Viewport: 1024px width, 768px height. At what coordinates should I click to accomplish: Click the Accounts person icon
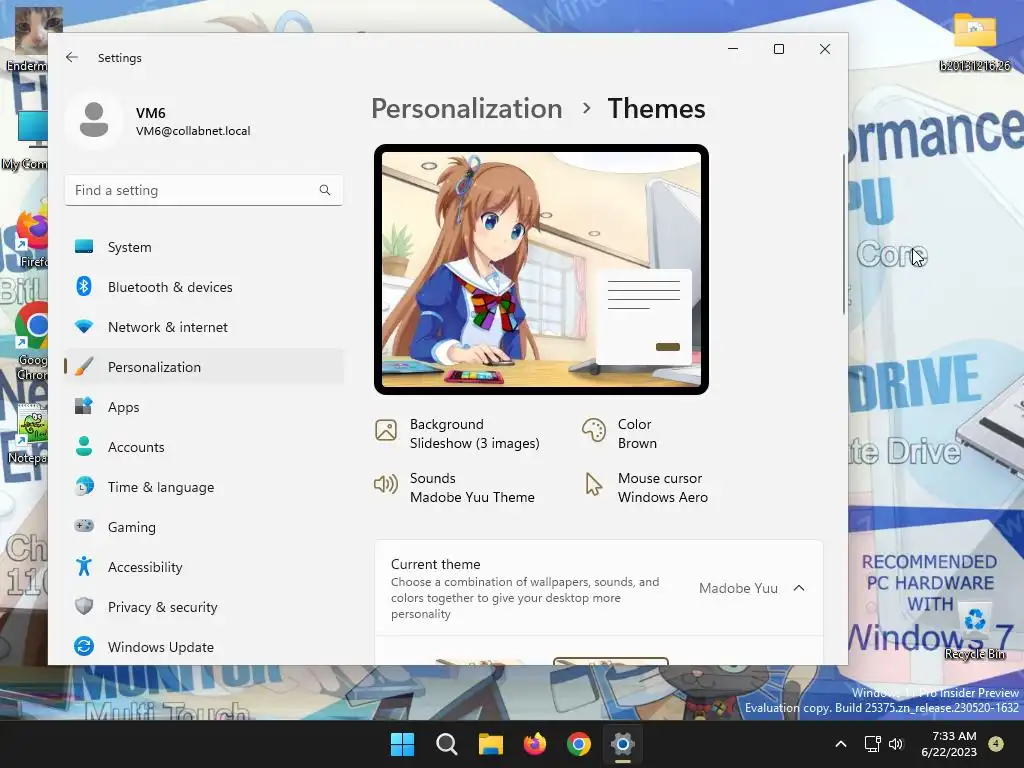point(84,446)
